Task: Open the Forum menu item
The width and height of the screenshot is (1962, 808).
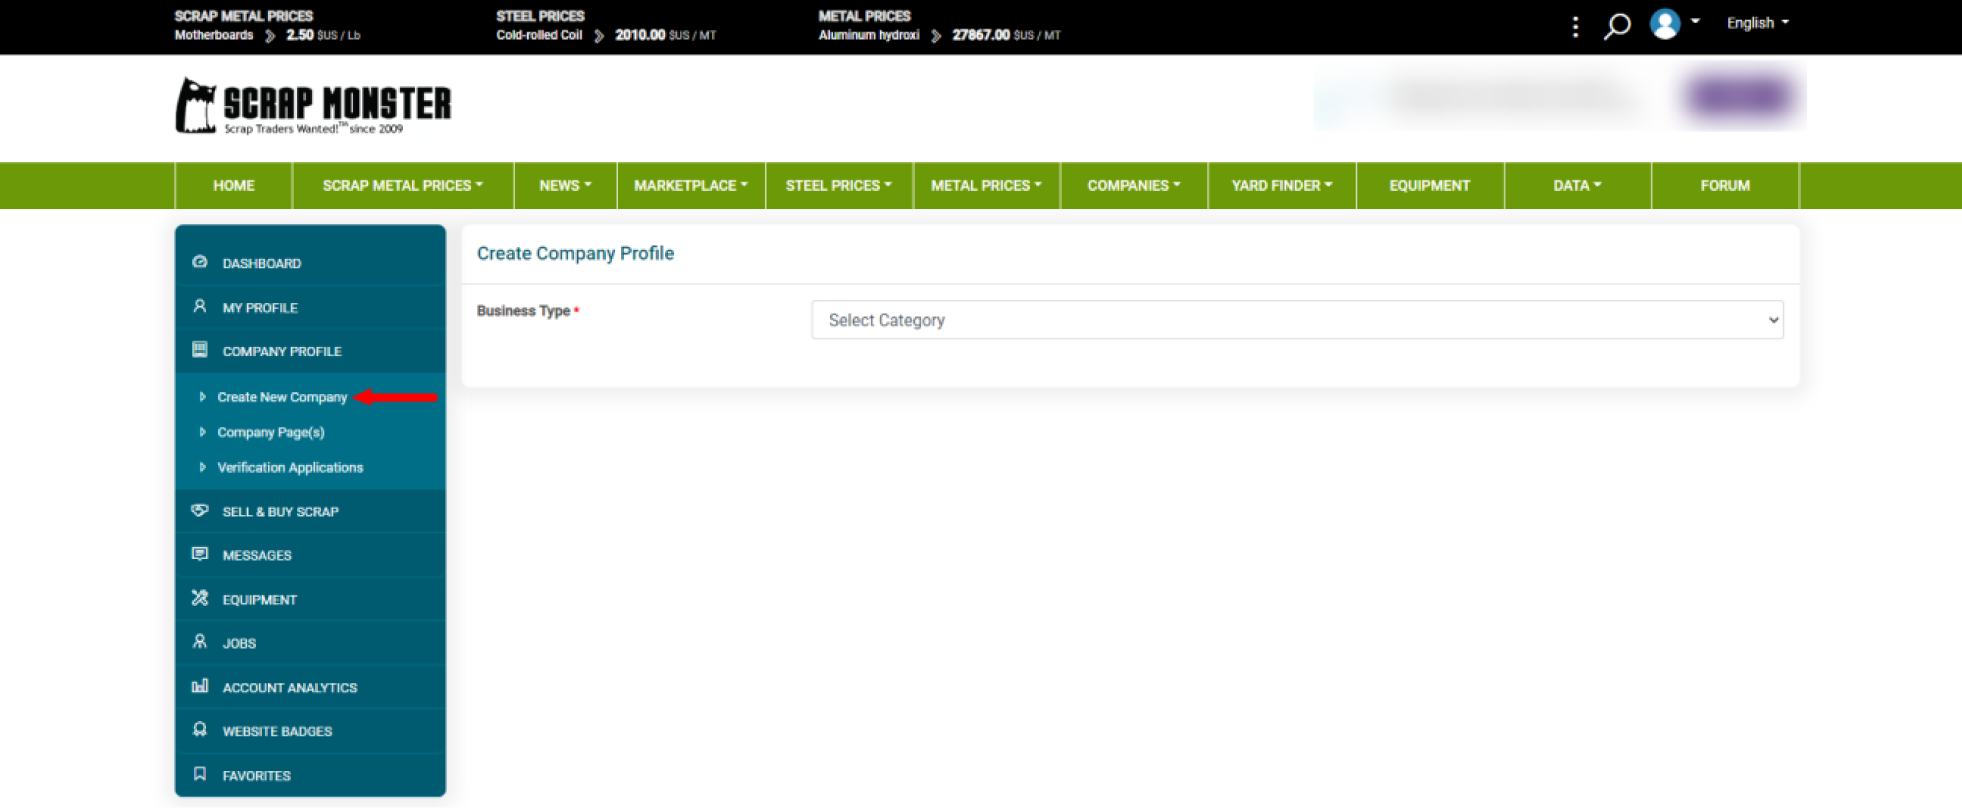Action: pos(1724,185)
